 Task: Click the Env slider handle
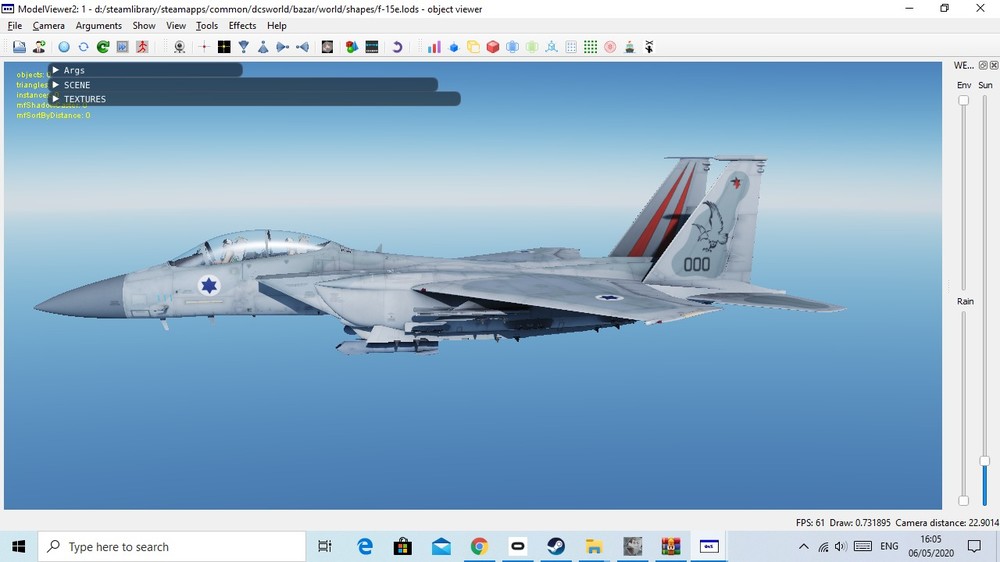point(964,100)
